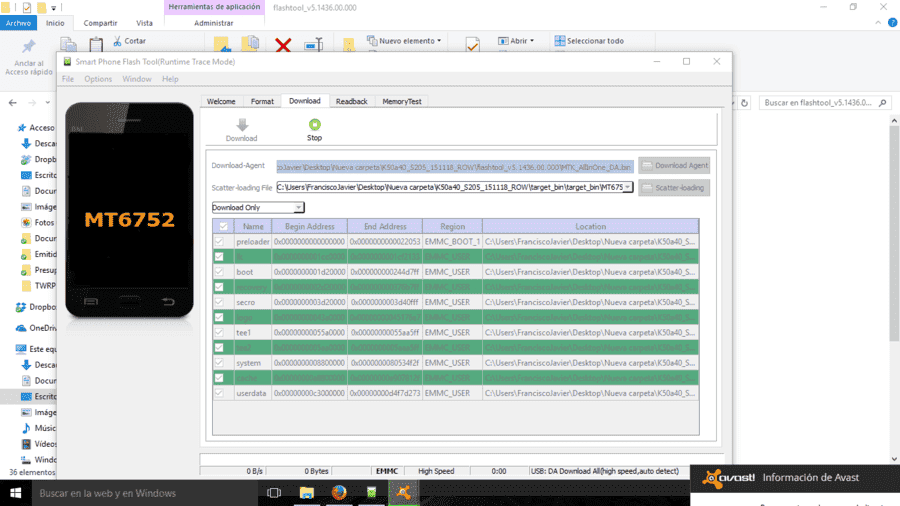Toggle the preloader partition checkbox

pyautogui.click(x=219, y=242)
